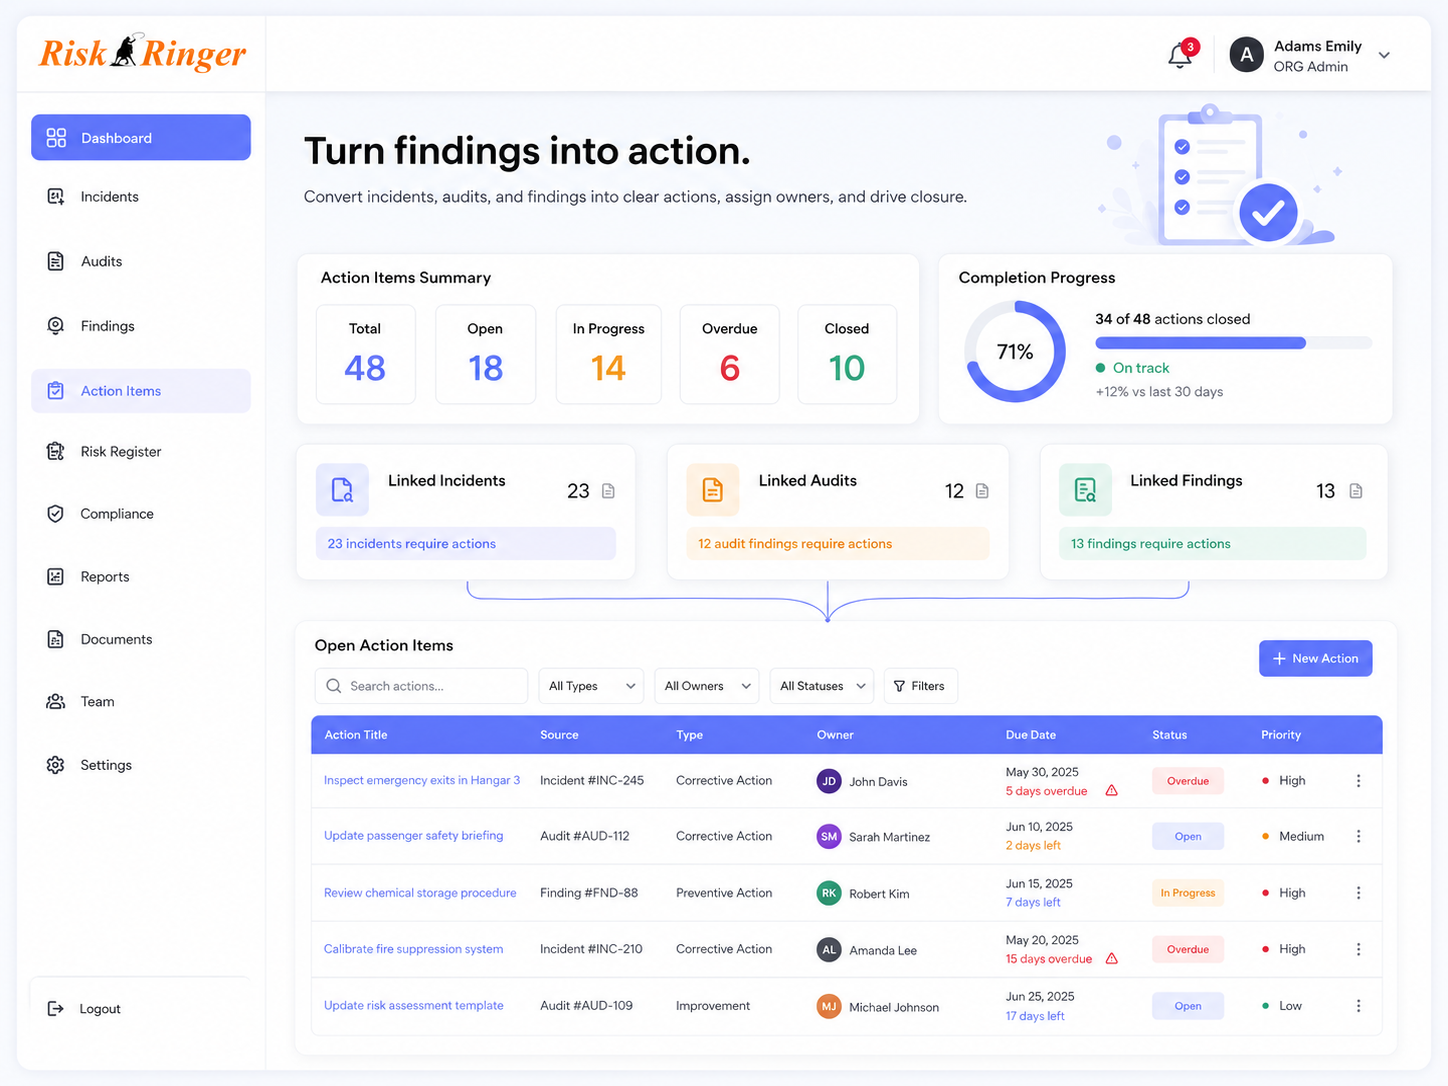Click the Incidents sidebar icon
Viewport: 1448px width, 1086px height.
point(56,197)
